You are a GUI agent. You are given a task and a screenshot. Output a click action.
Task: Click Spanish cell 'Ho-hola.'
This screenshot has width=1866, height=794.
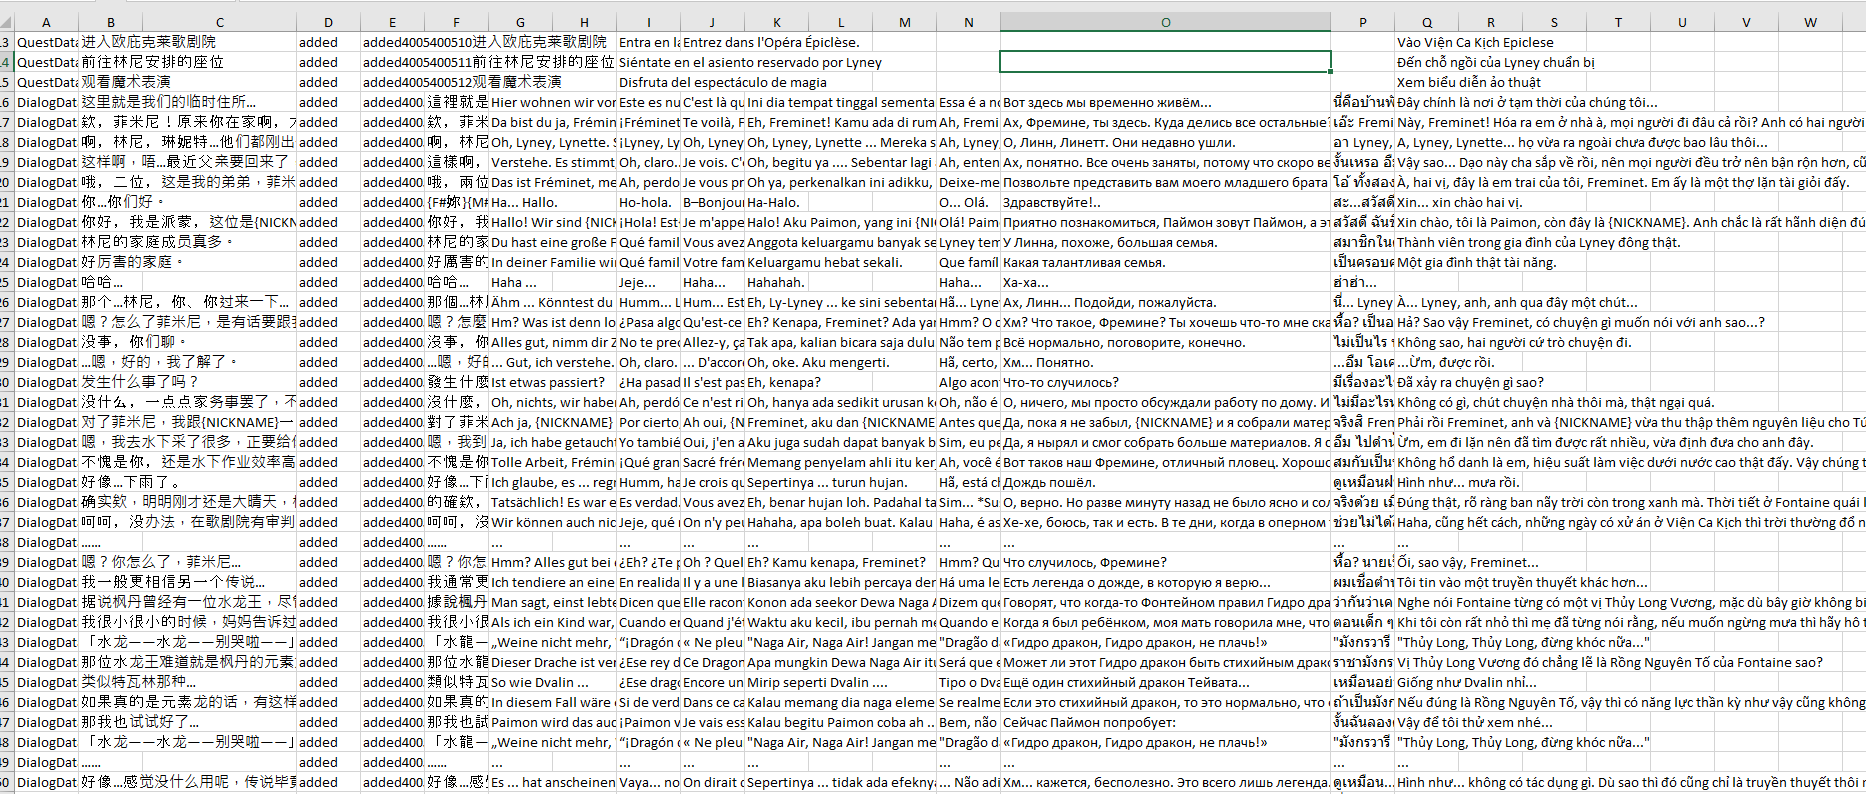tap(645, 202)
